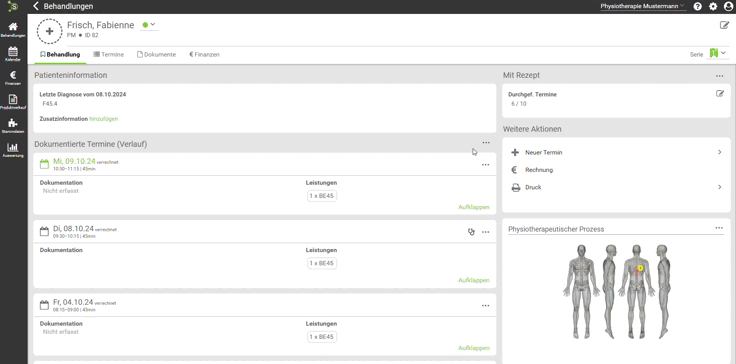Click the stethoscope icon on 08.10.24 appointment
The image size is (736, 364).
coord(471,232)
